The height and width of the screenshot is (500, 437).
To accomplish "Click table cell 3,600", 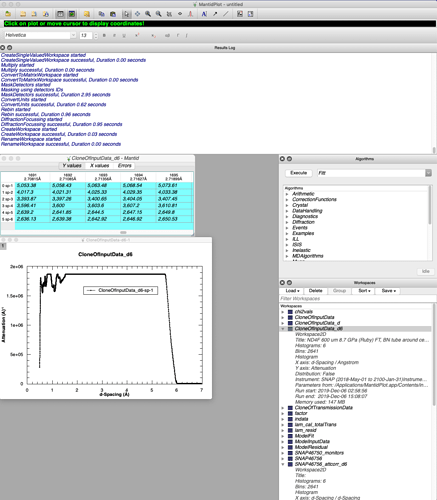I will (68, 206).
